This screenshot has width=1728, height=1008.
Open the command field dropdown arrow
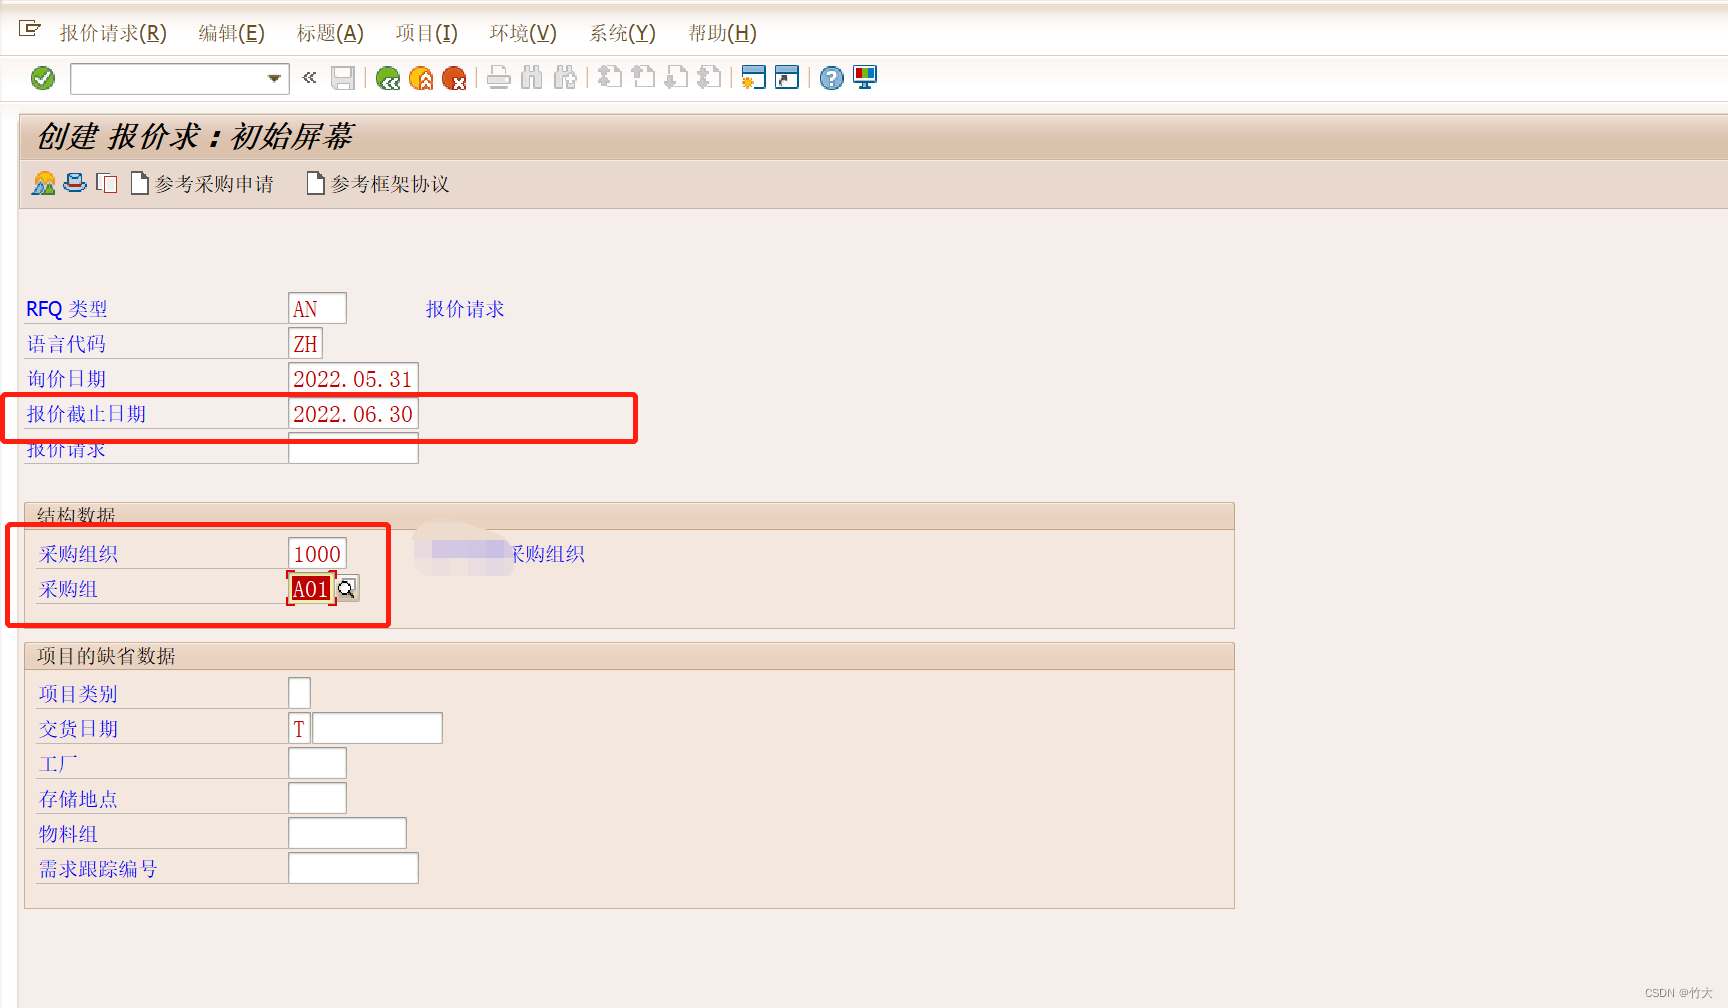[274, 78]
